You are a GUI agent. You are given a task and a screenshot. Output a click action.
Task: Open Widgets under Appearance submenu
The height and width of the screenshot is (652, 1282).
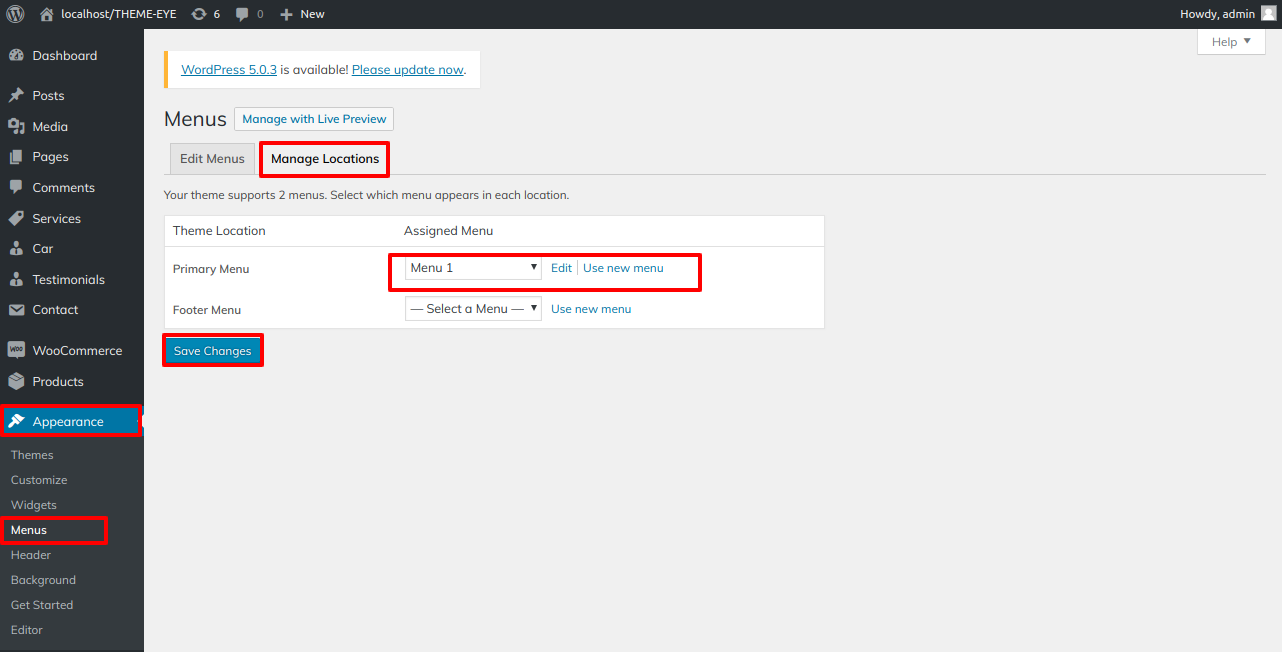pos(34,505)
